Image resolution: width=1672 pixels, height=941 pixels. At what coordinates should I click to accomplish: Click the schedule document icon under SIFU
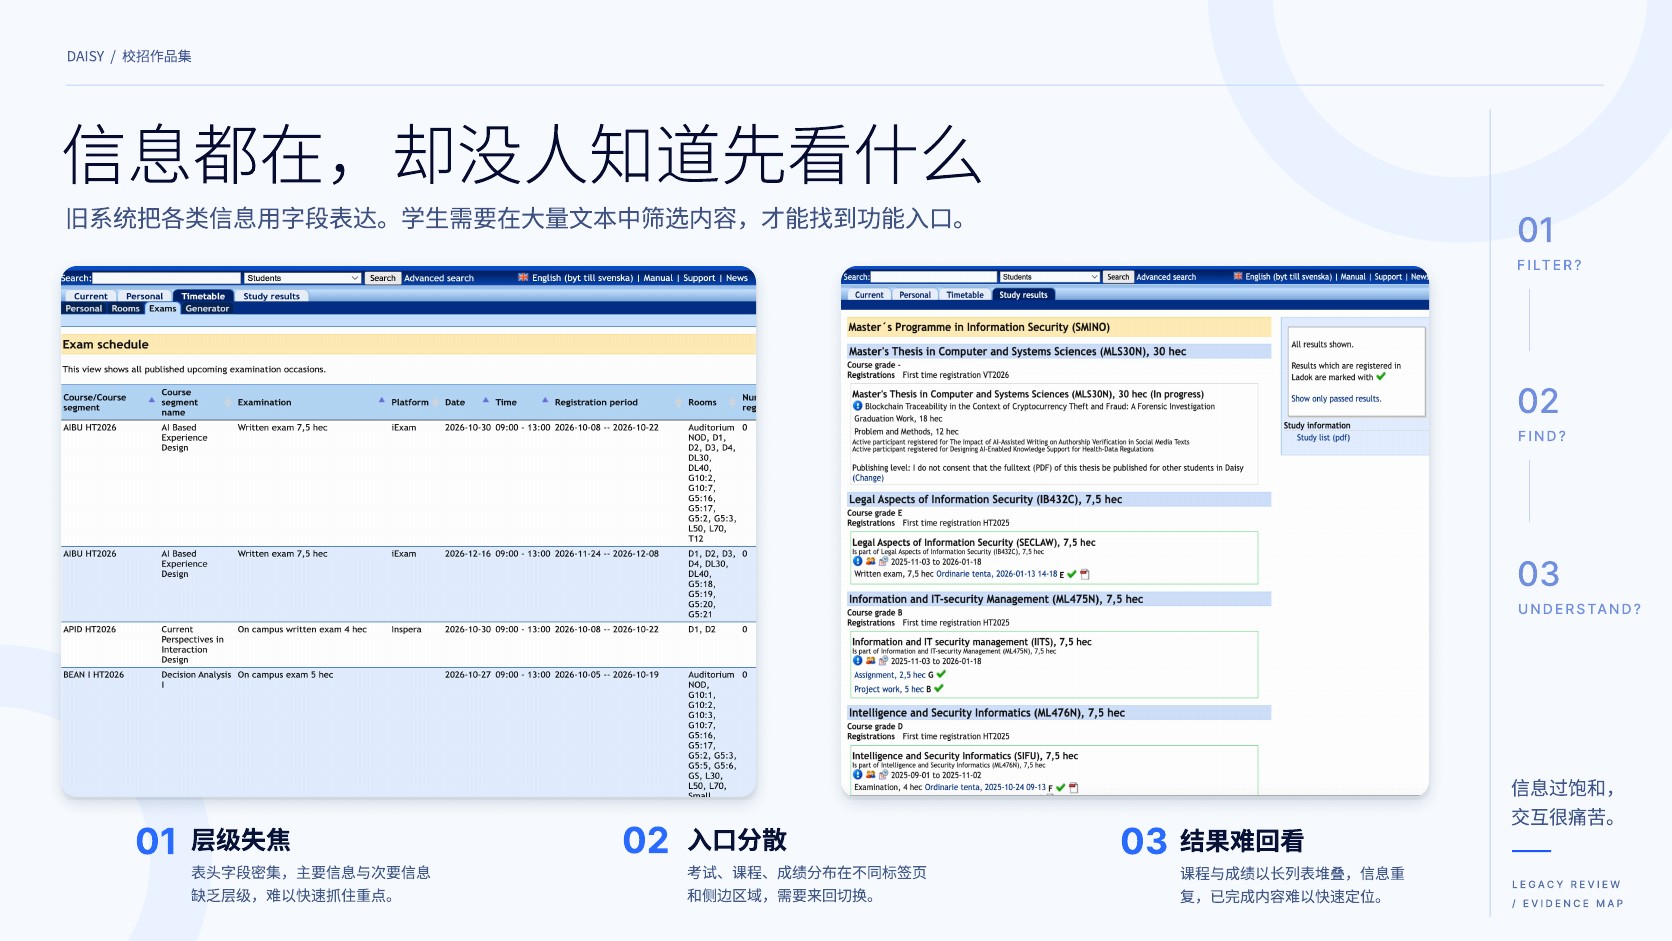[x=883, y=774]
